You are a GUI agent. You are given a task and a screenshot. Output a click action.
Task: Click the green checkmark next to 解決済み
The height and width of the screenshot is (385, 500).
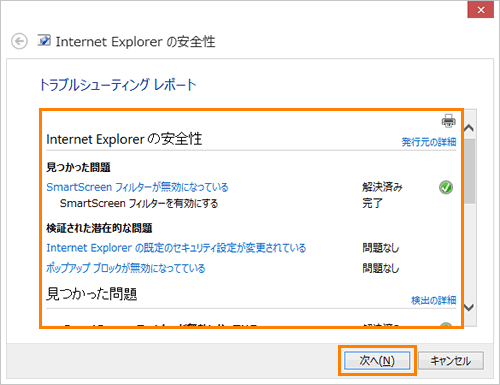pyautogui.click(x=446, y=187)
